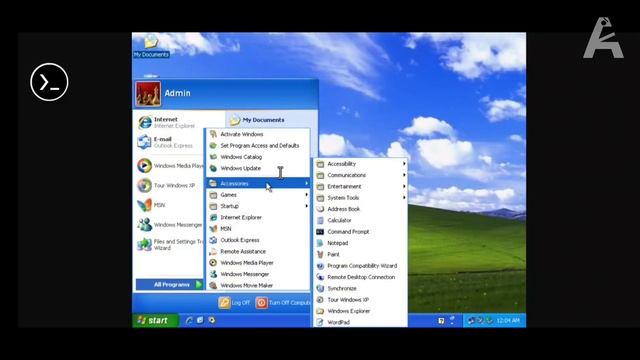The height and width of the screenshot is (360, 640).
Task: Launch Calculator
Action: click(x=361, y=220)
